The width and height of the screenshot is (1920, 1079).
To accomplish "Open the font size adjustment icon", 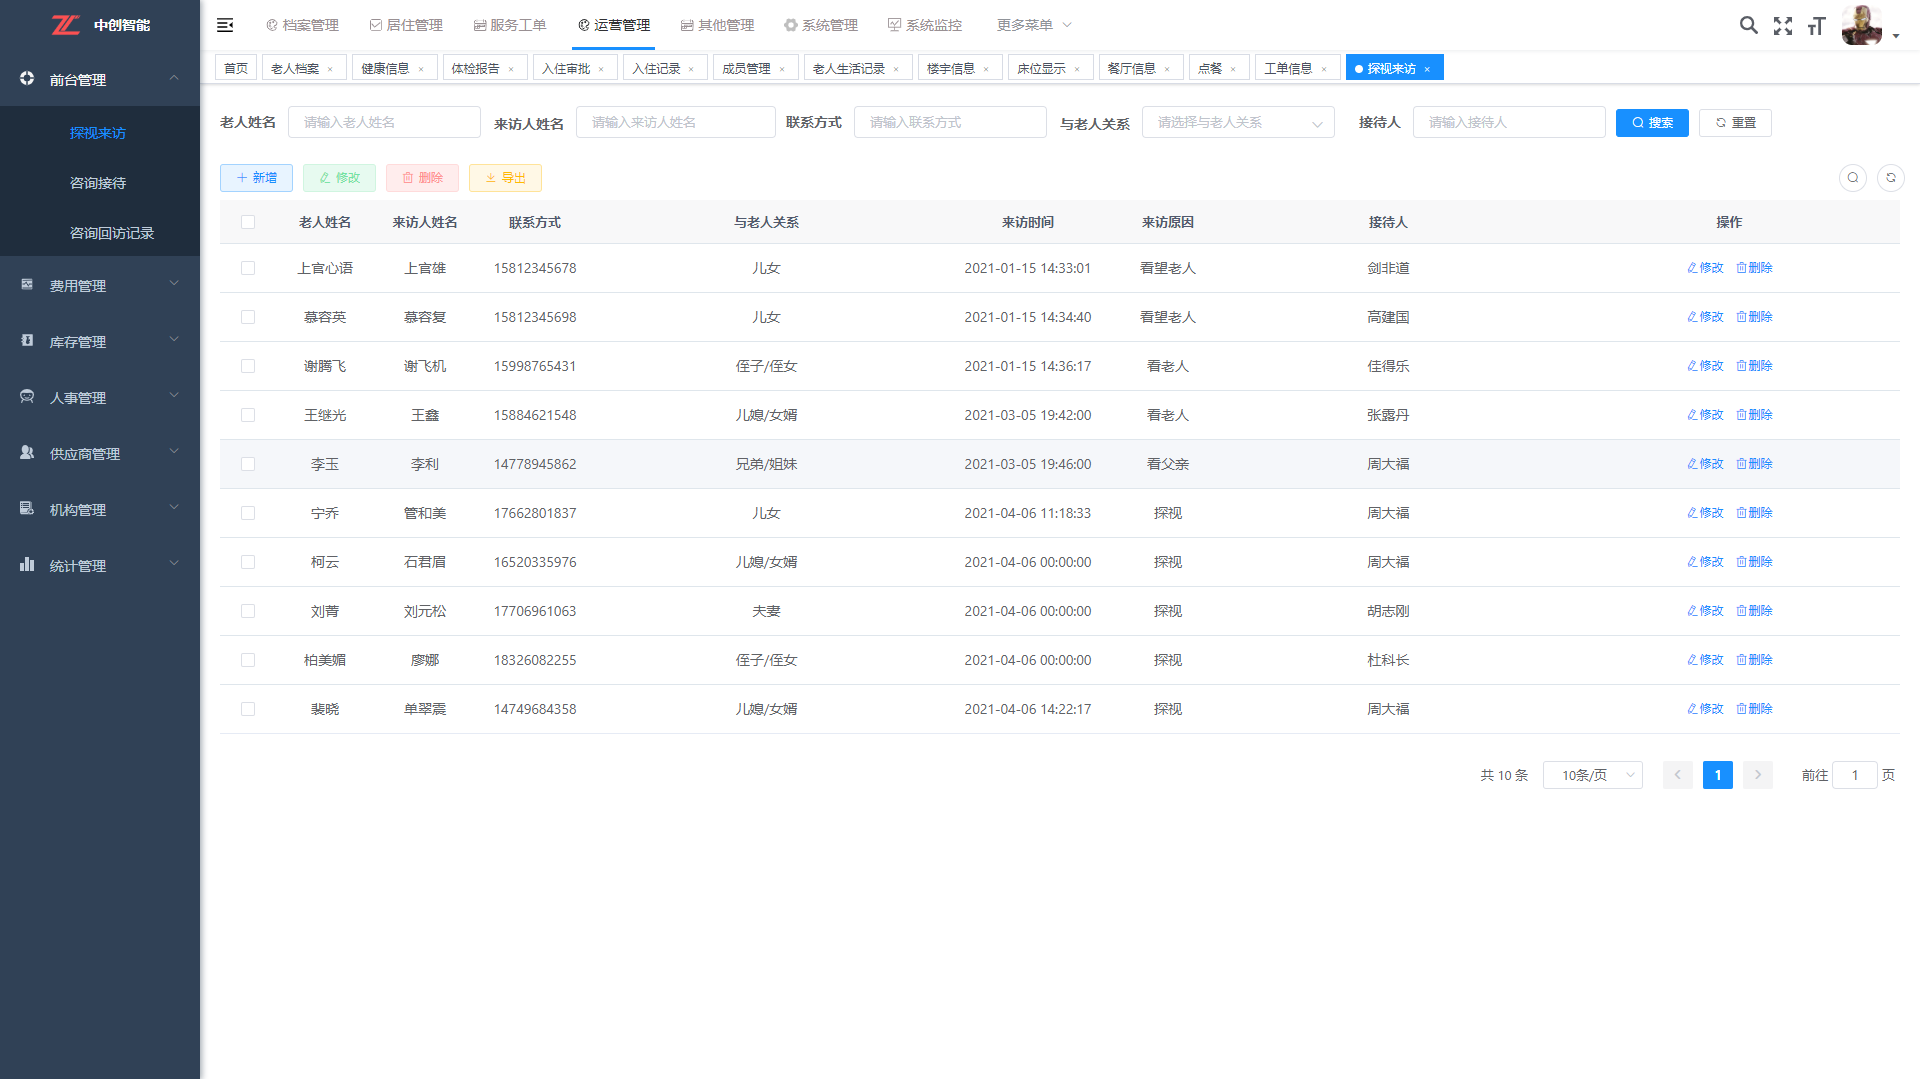I will [x=1816, y=26].
